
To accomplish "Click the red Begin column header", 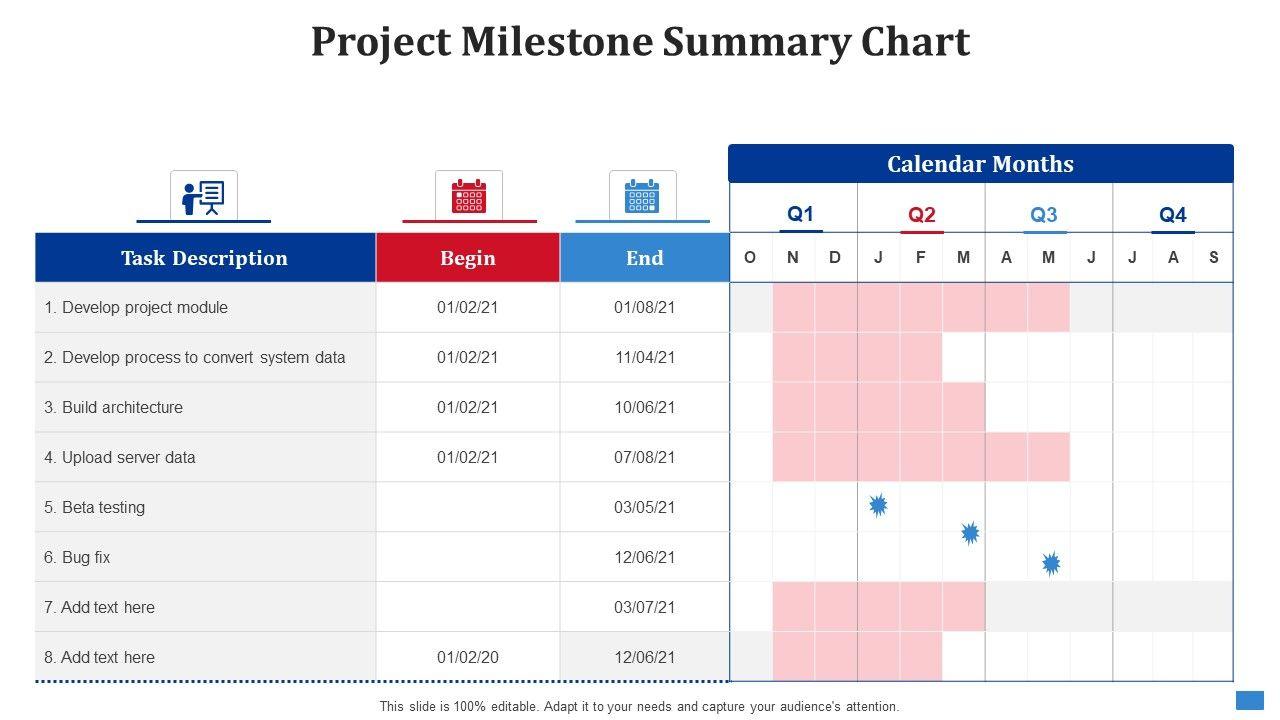I will point(468,258).
